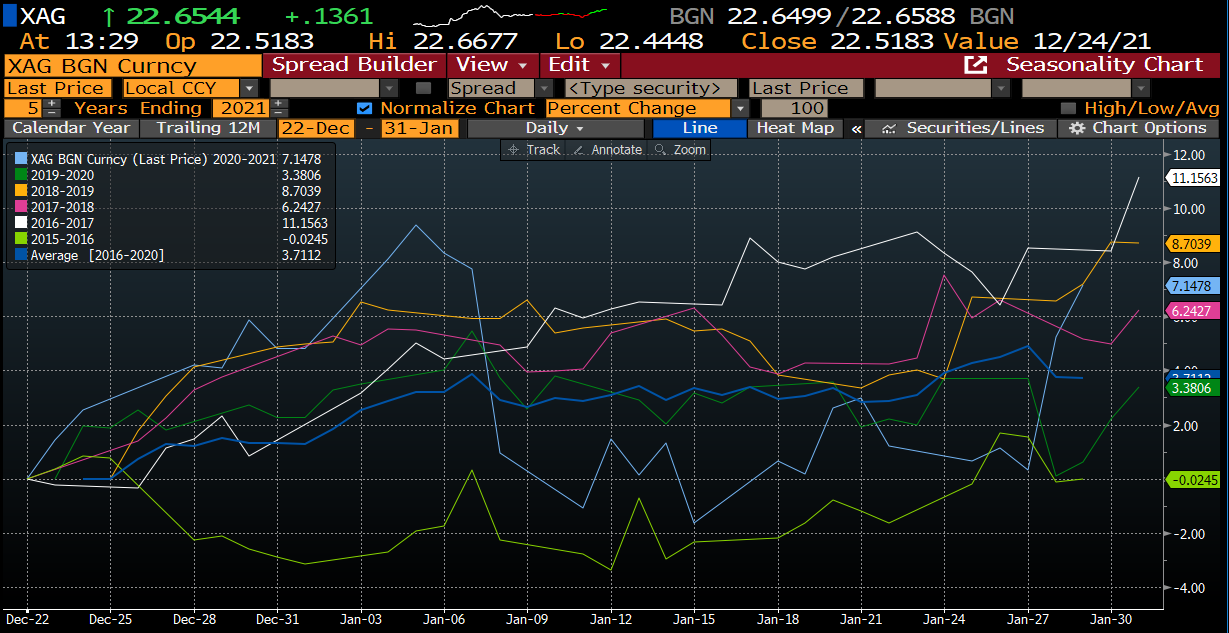The image size is (1229, 633).
Task: Click 2020-2021 light blue legend swatch
Action: tap(23, 158)
